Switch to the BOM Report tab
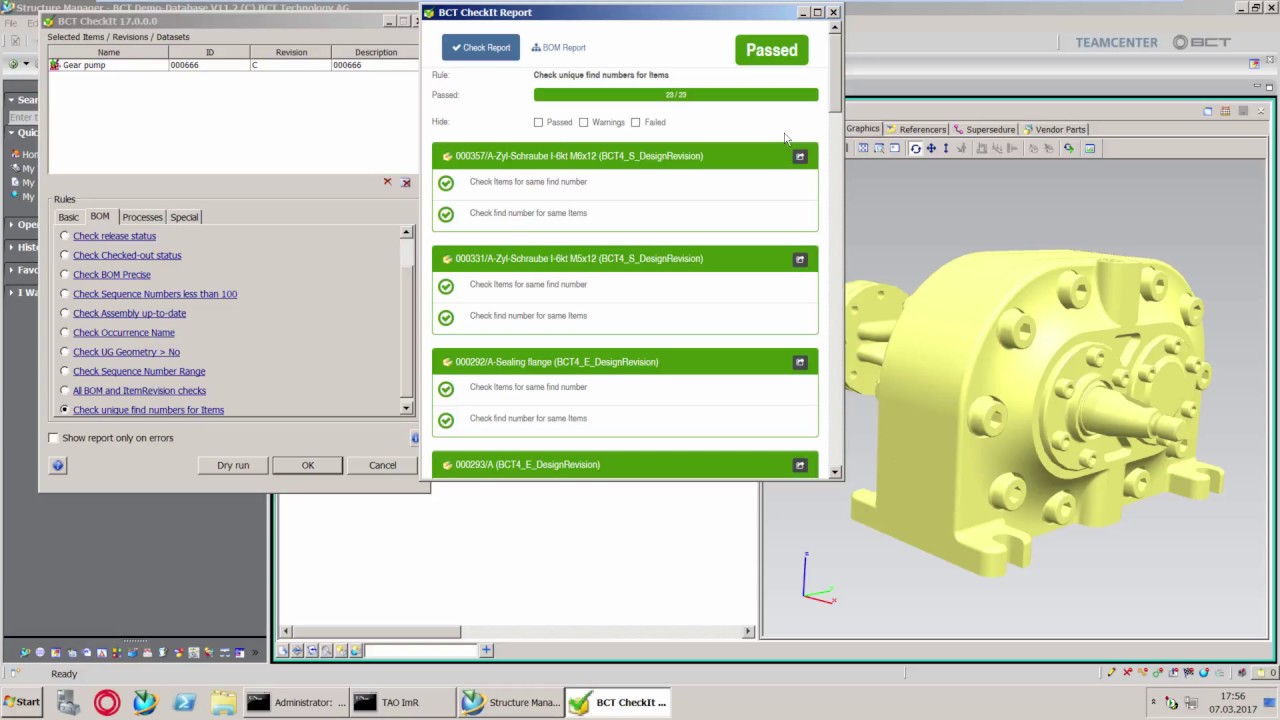Image resolution: width=1280 pixels, height=720 pixels. [559, 48]
